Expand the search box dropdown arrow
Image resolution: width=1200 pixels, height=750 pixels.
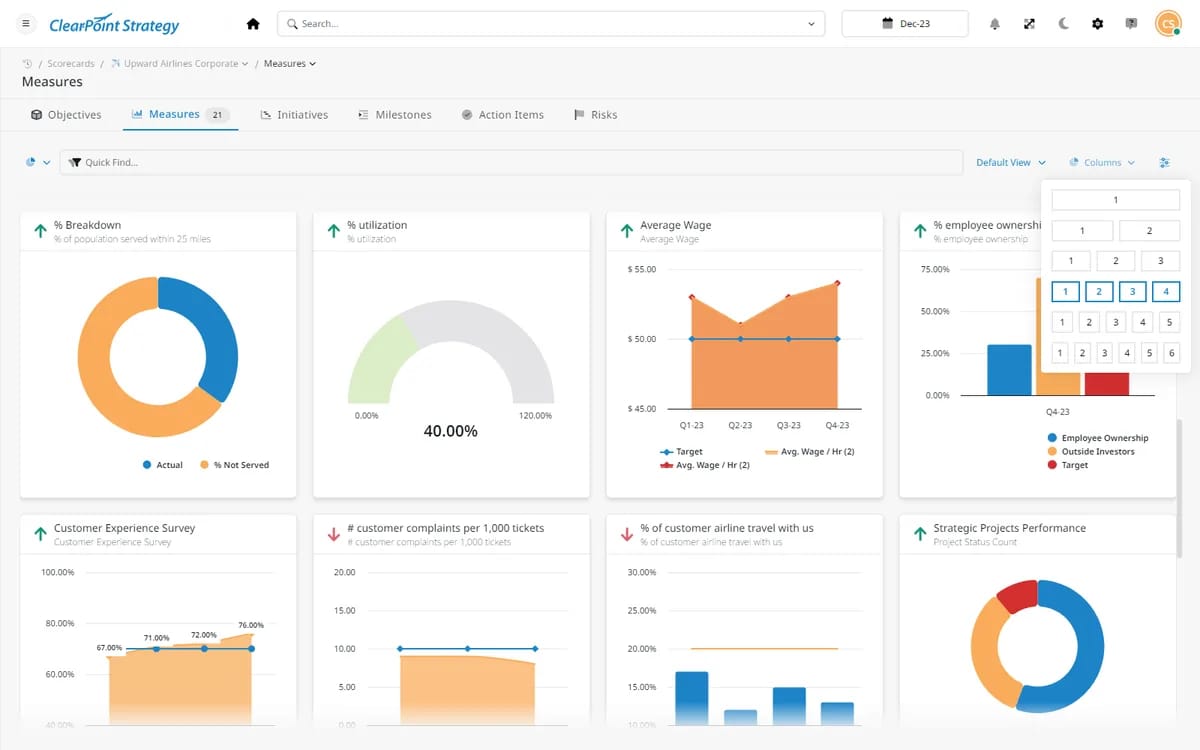pos(811,24)
